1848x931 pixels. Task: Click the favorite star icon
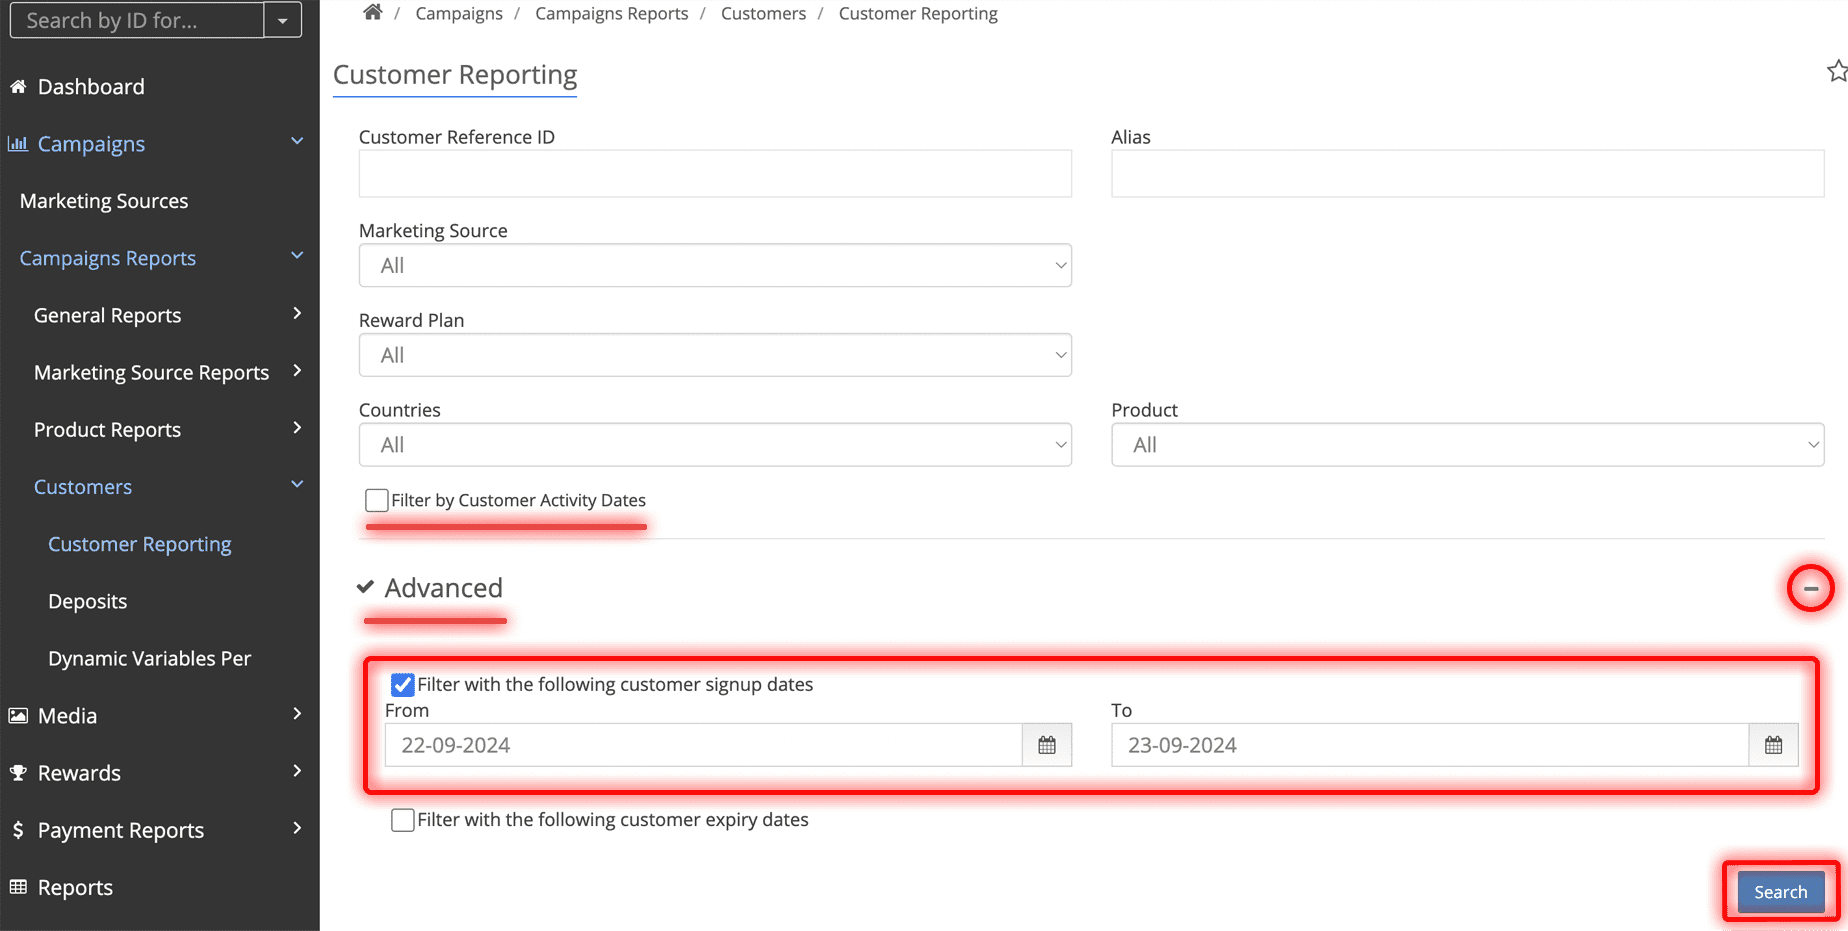[x=1836, y=71]
